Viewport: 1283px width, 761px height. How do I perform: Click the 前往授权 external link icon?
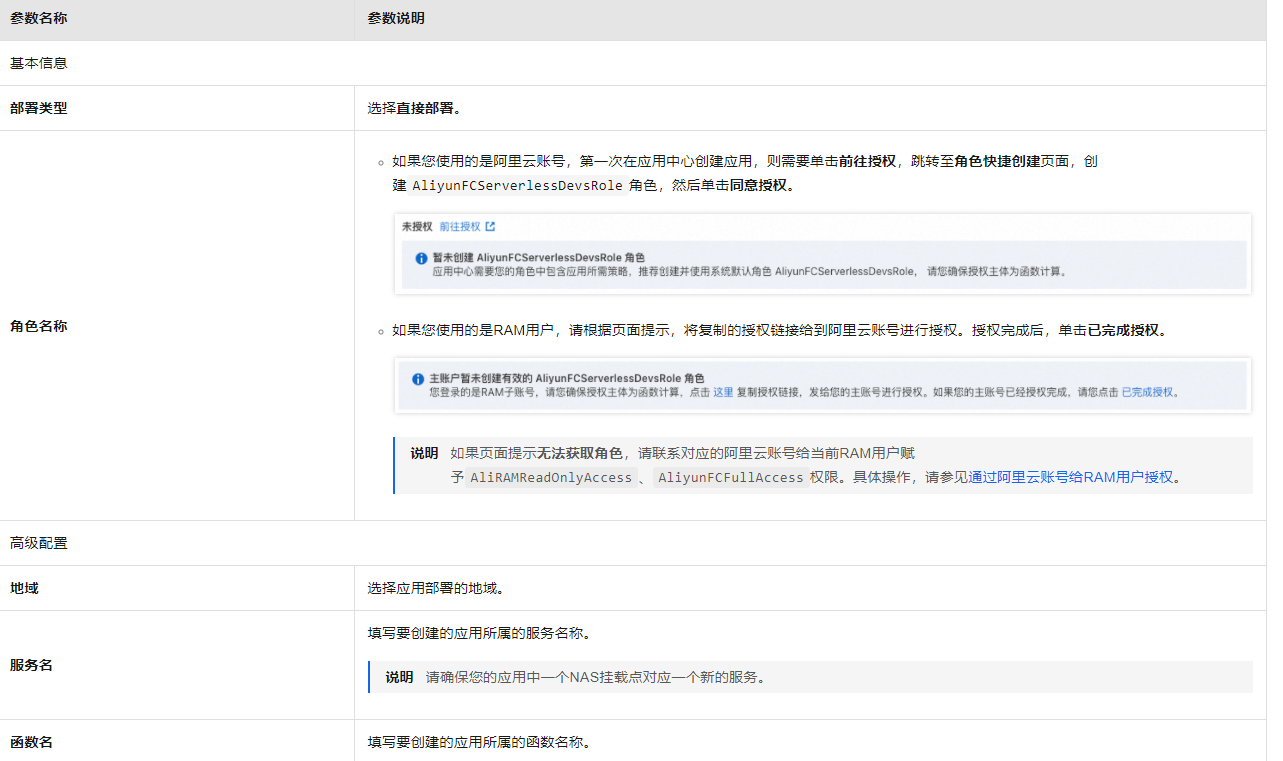pos(490,227)
